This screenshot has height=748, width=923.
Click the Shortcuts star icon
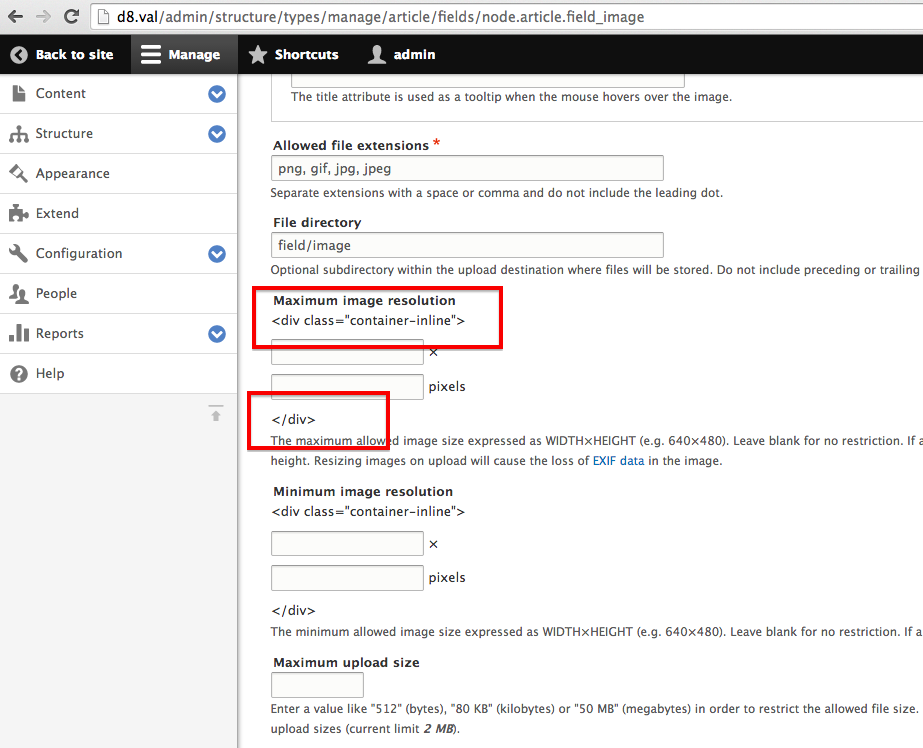(258, 55)
